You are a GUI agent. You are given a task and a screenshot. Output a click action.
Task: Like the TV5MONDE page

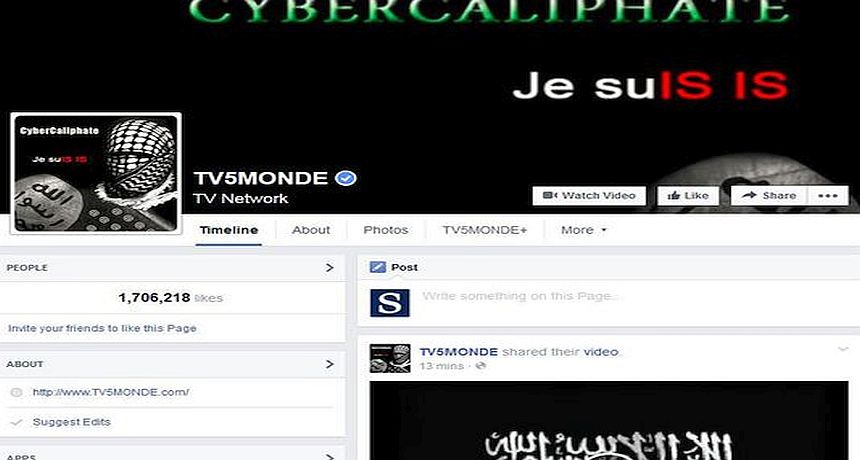pyautogui.click(x=688, y=196)
